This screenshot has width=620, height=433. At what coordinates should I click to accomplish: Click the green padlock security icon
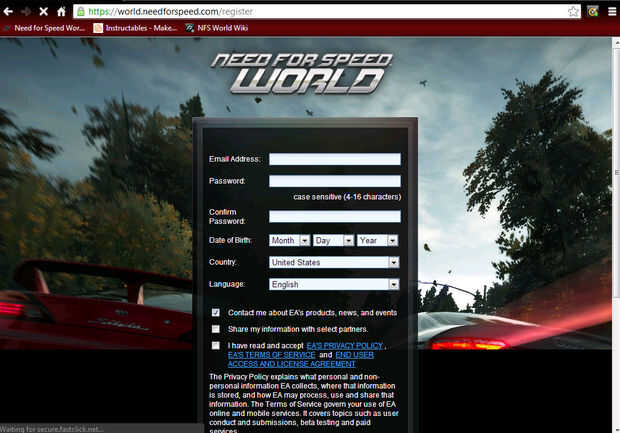[81, 11]
